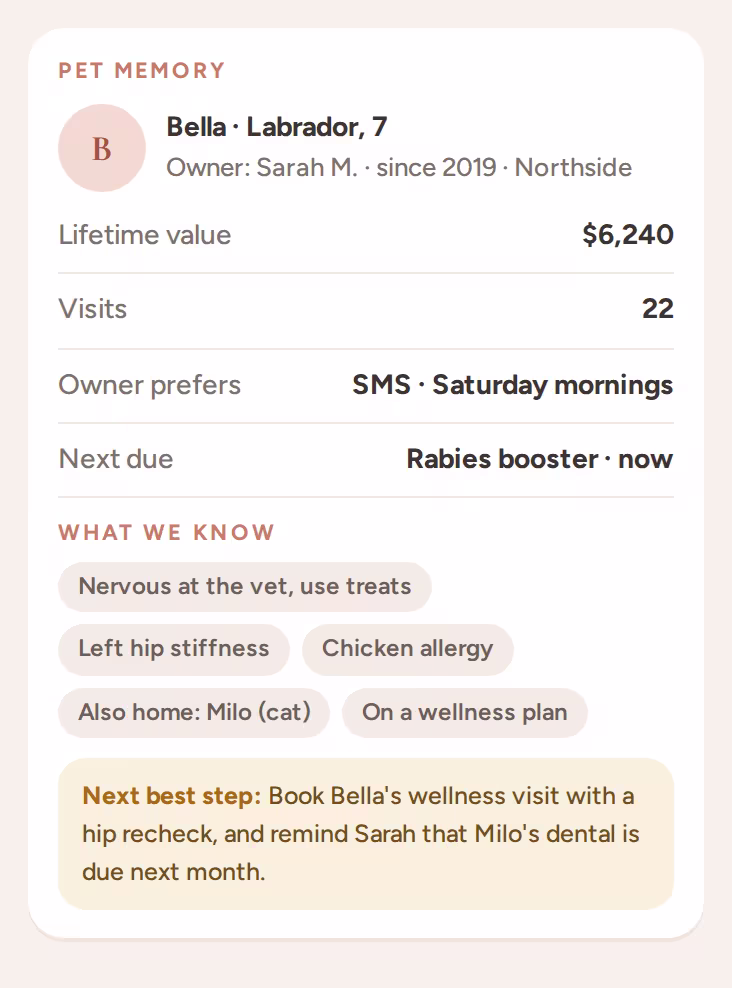This screenshot has width=732, height=988.
Task: Click the Next best step bold label
Action: tap(171, 796)
